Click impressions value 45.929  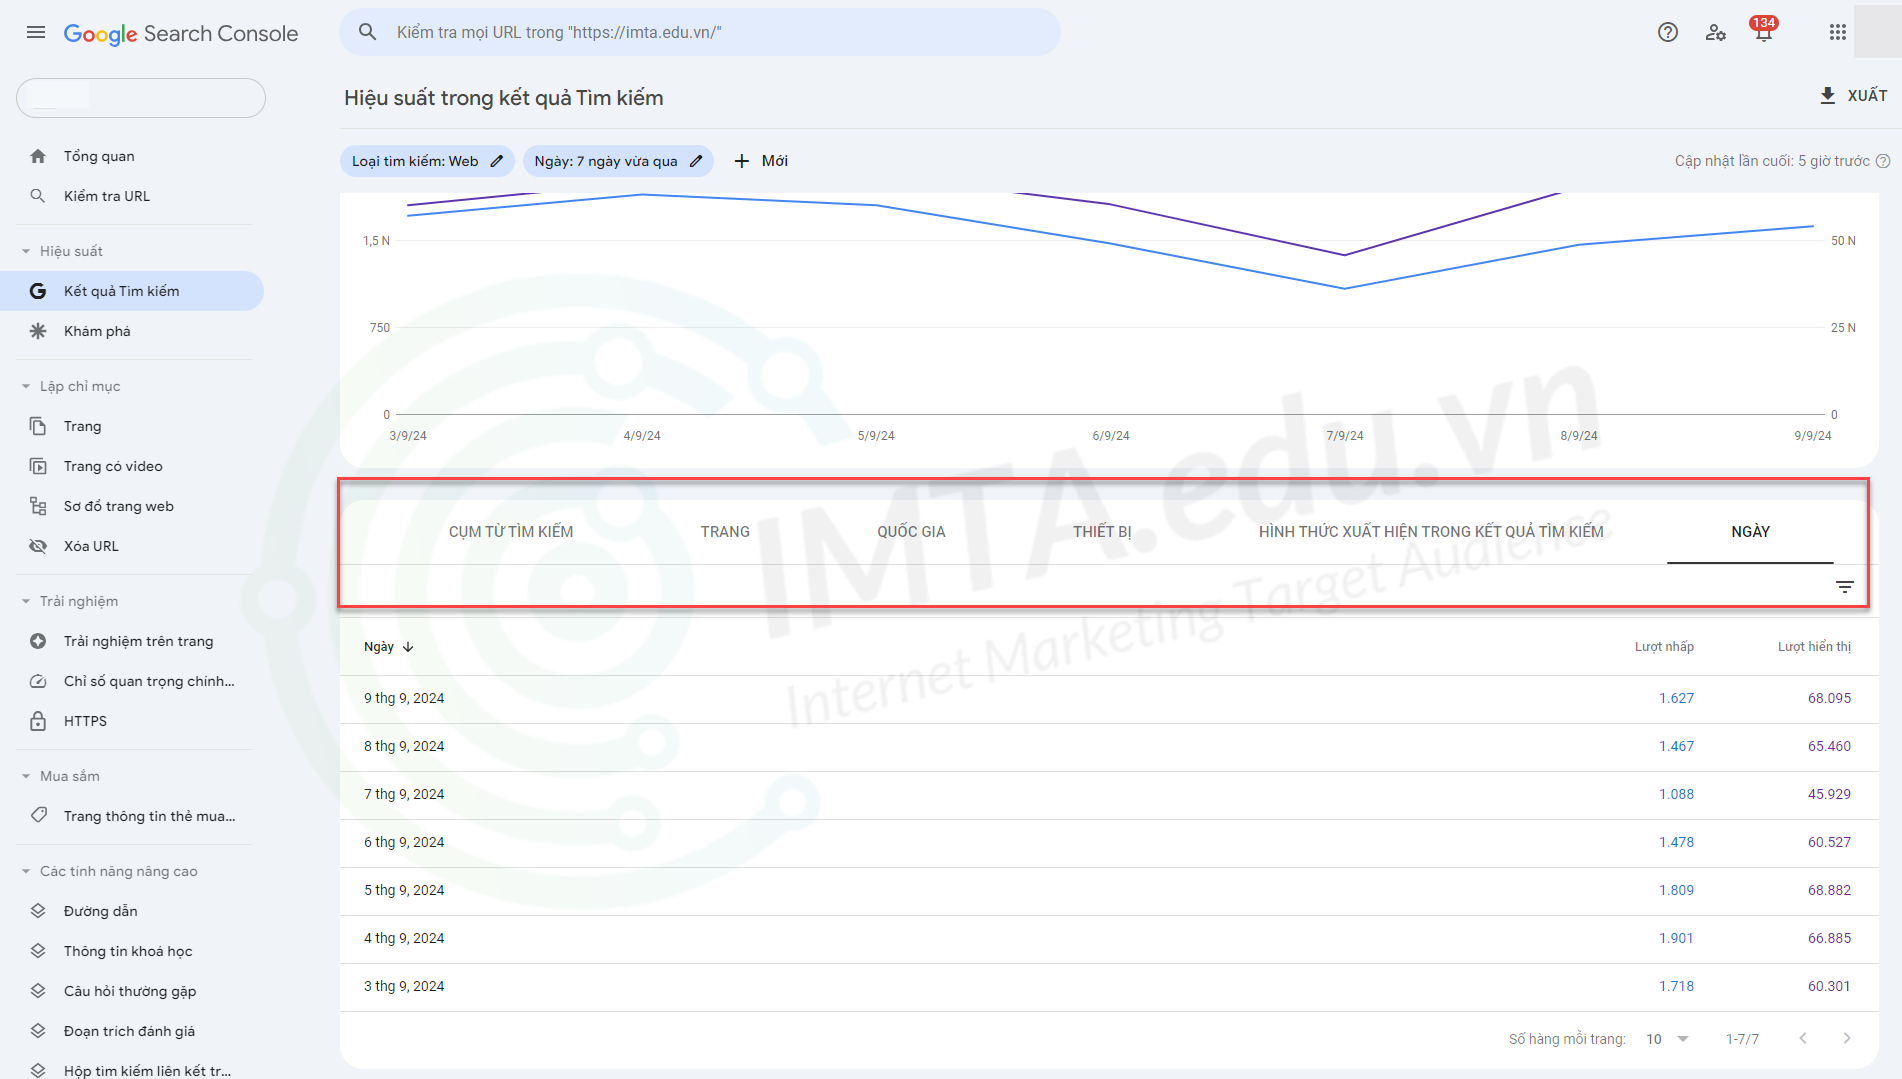[1829, 794]
